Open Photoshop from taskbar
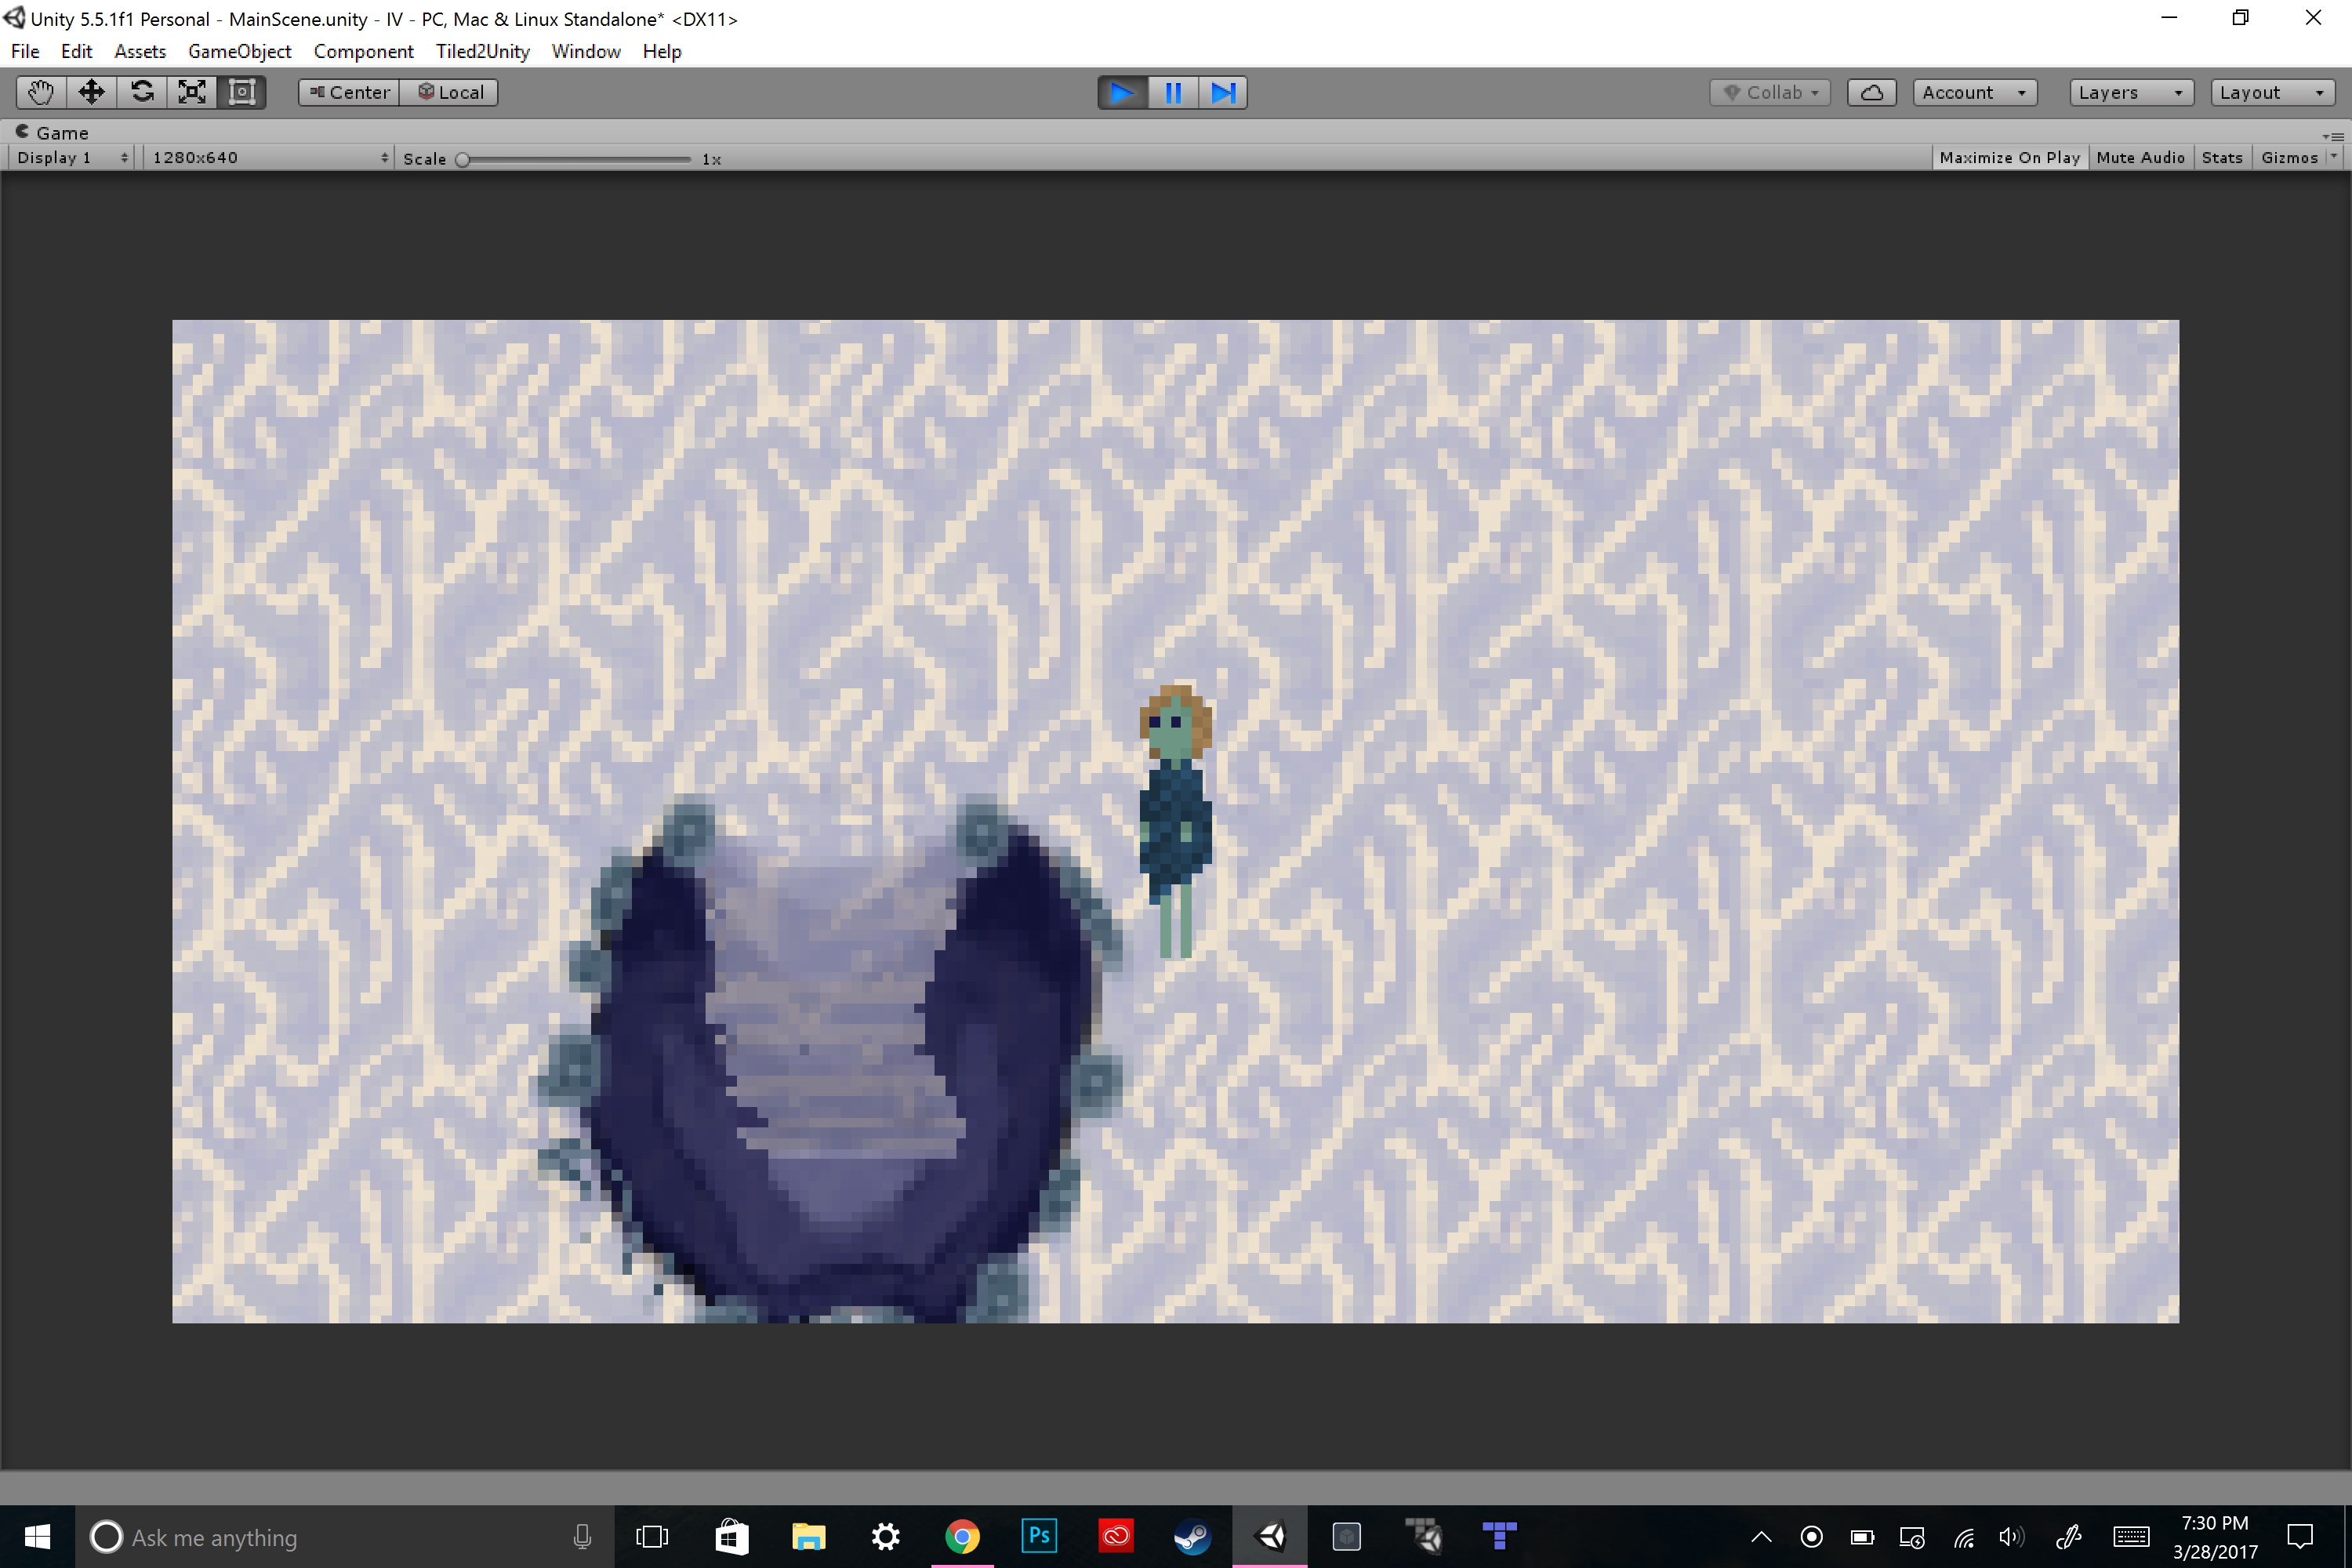 [x=1039, y=1537]
